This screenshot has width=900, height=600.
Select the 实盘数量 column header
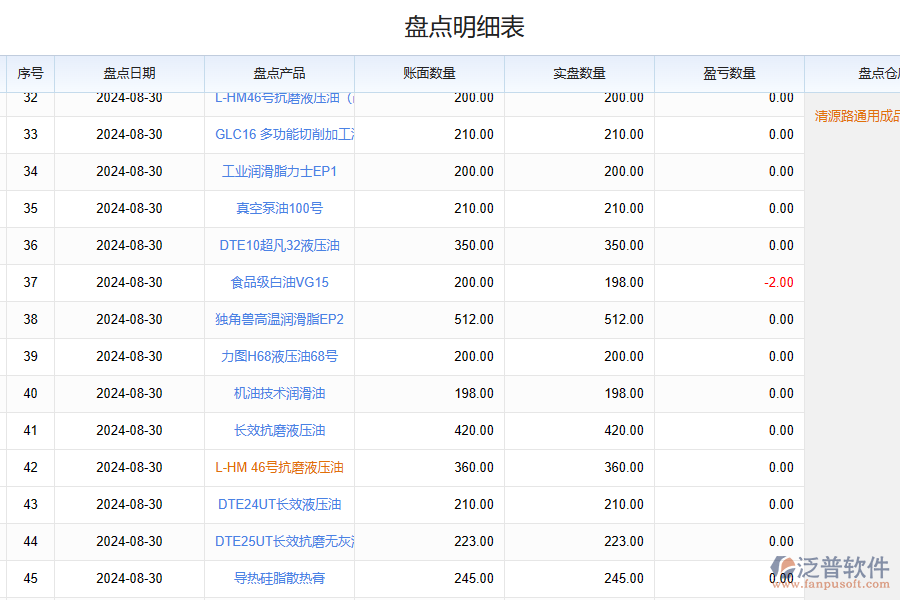[x=580, y=73]
